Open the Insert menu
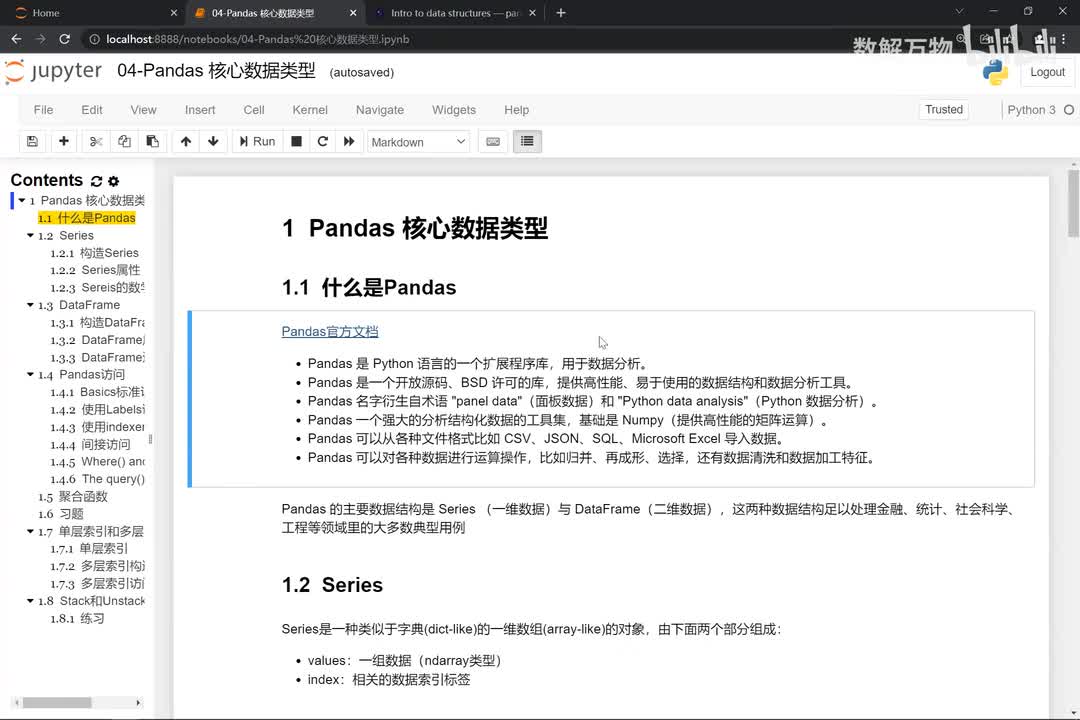The image size is (1080, 720). click(x=200, y=110)
